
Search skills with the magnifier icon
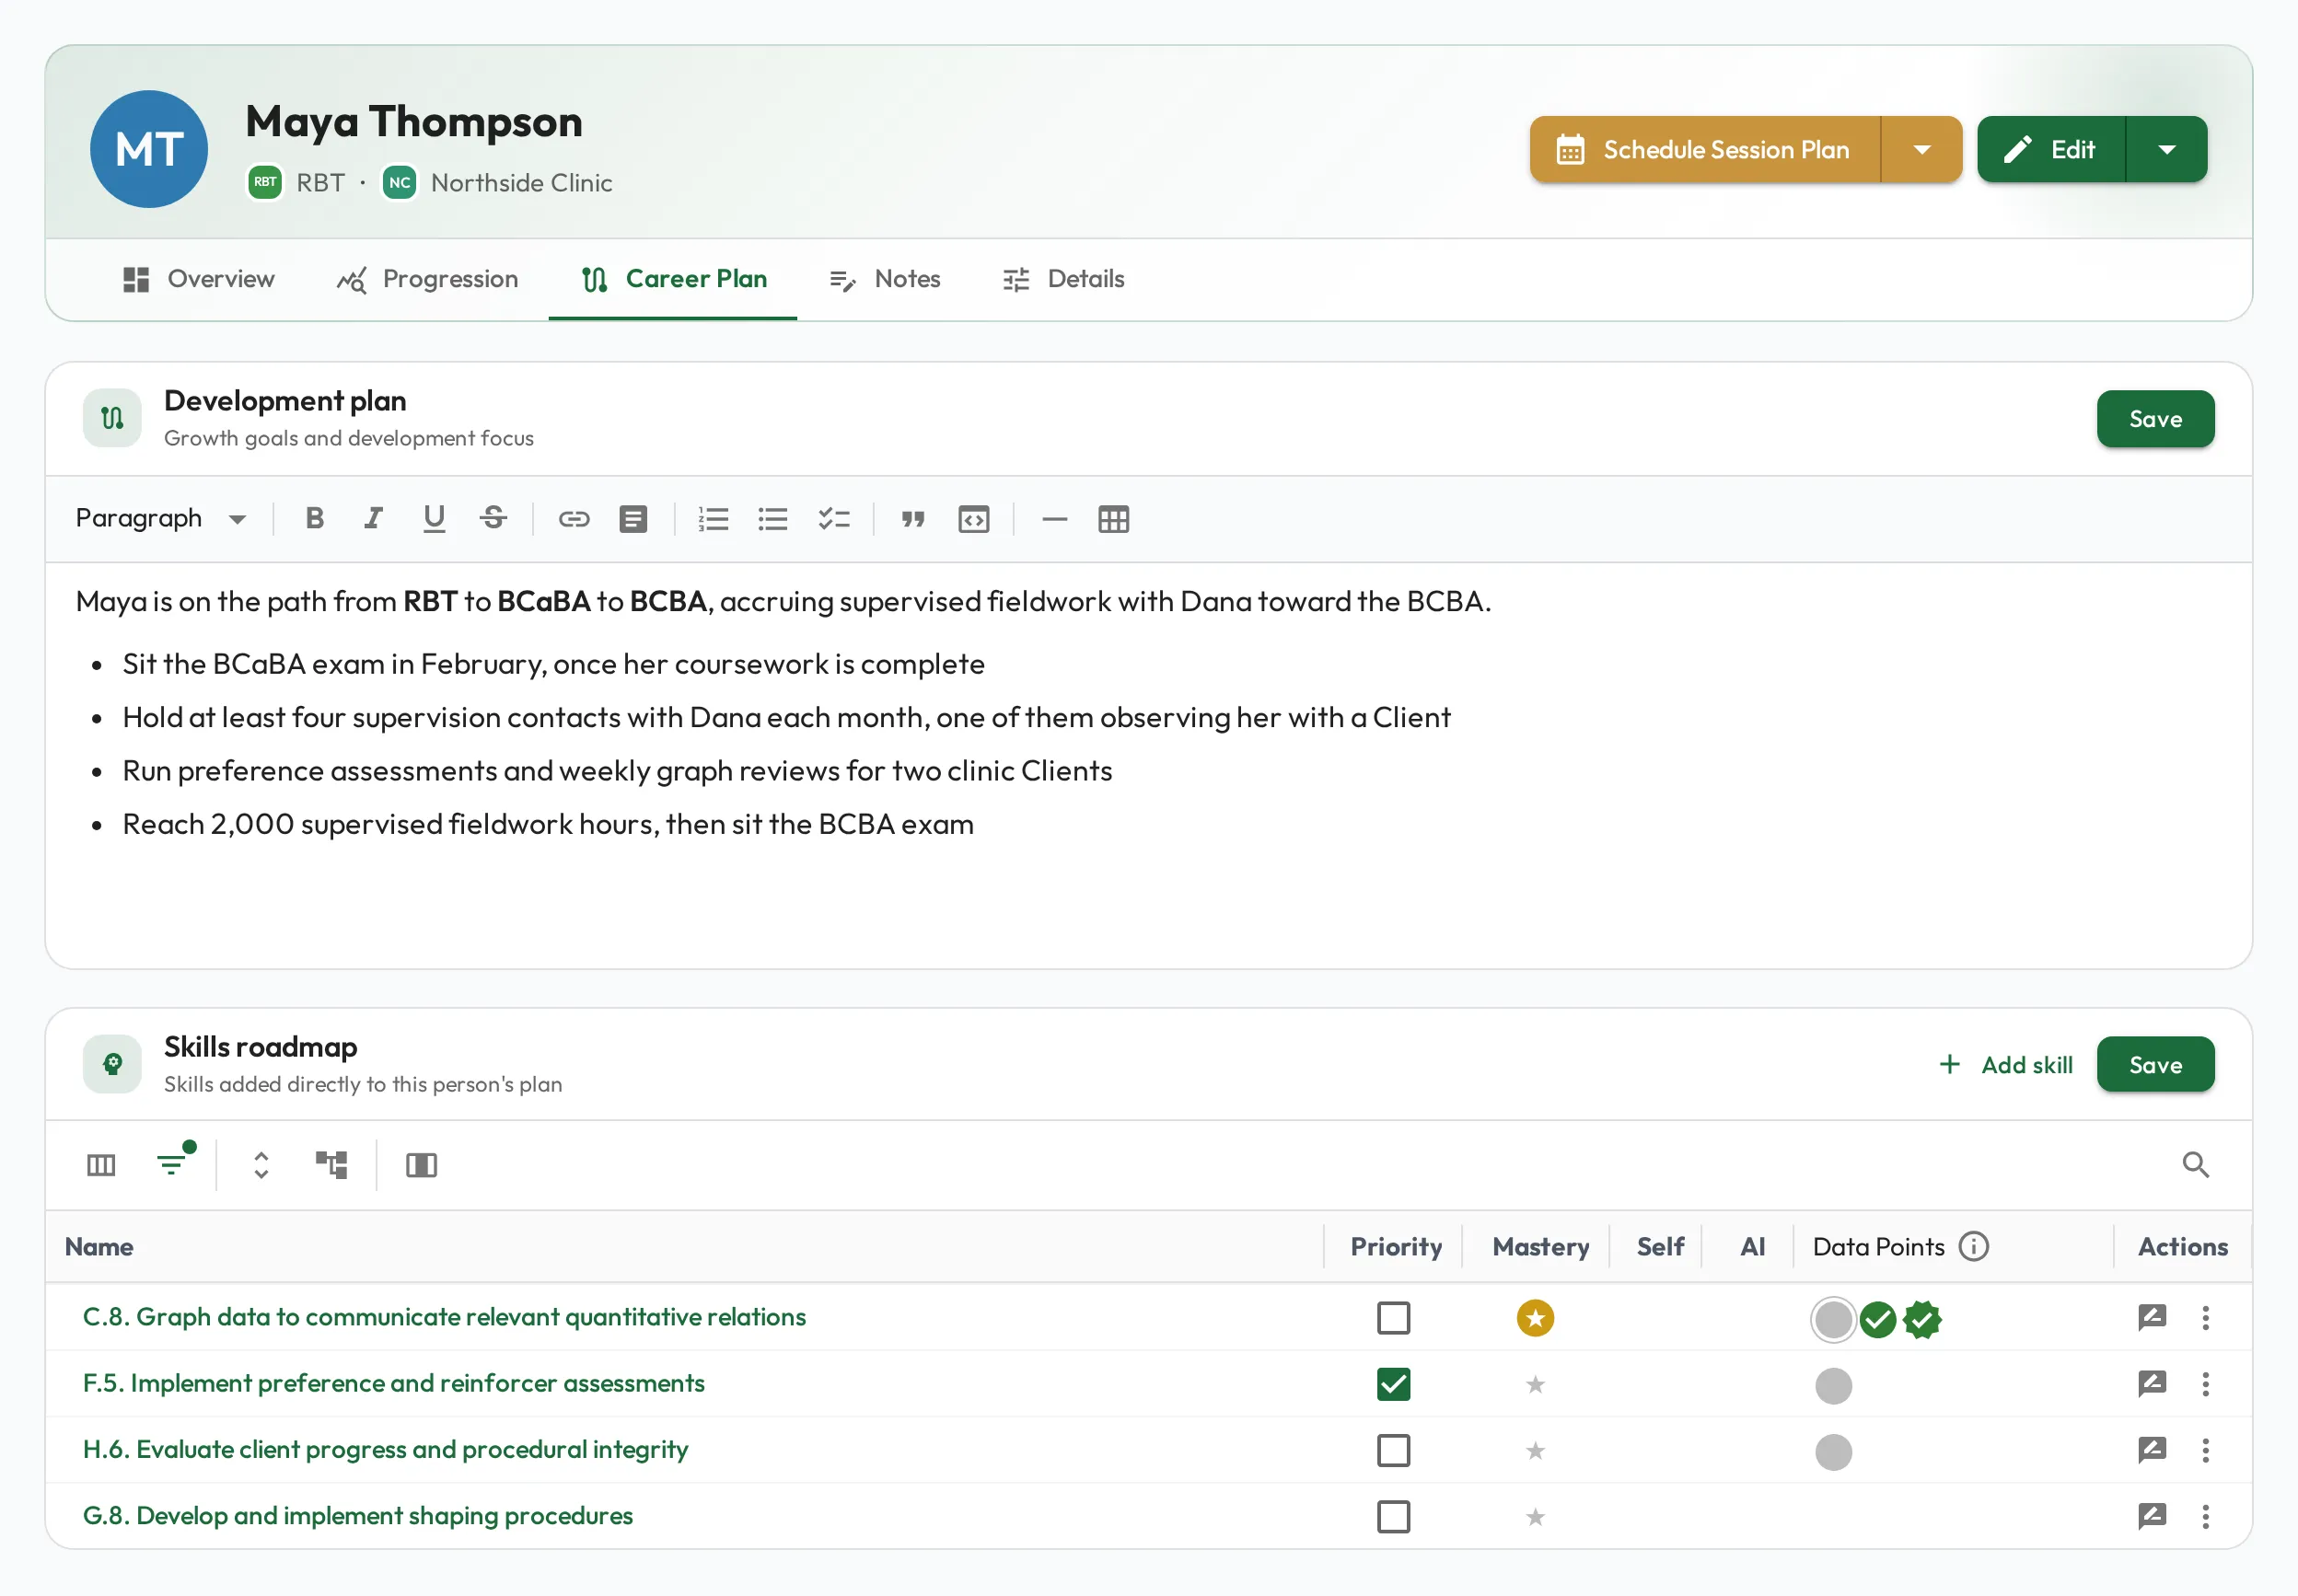point(2195,1165)
